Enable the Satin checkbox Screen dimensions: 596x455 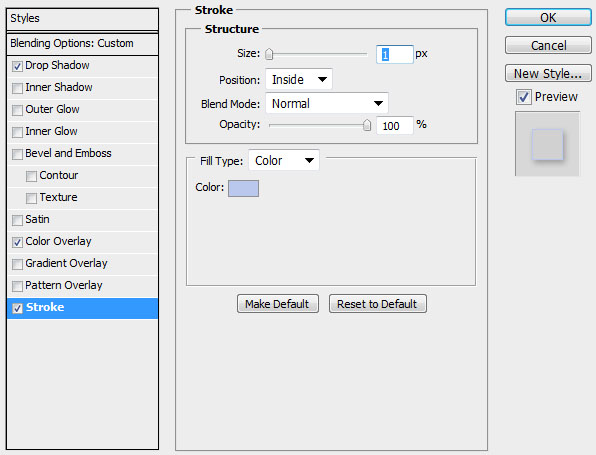(x=17, y=220)
